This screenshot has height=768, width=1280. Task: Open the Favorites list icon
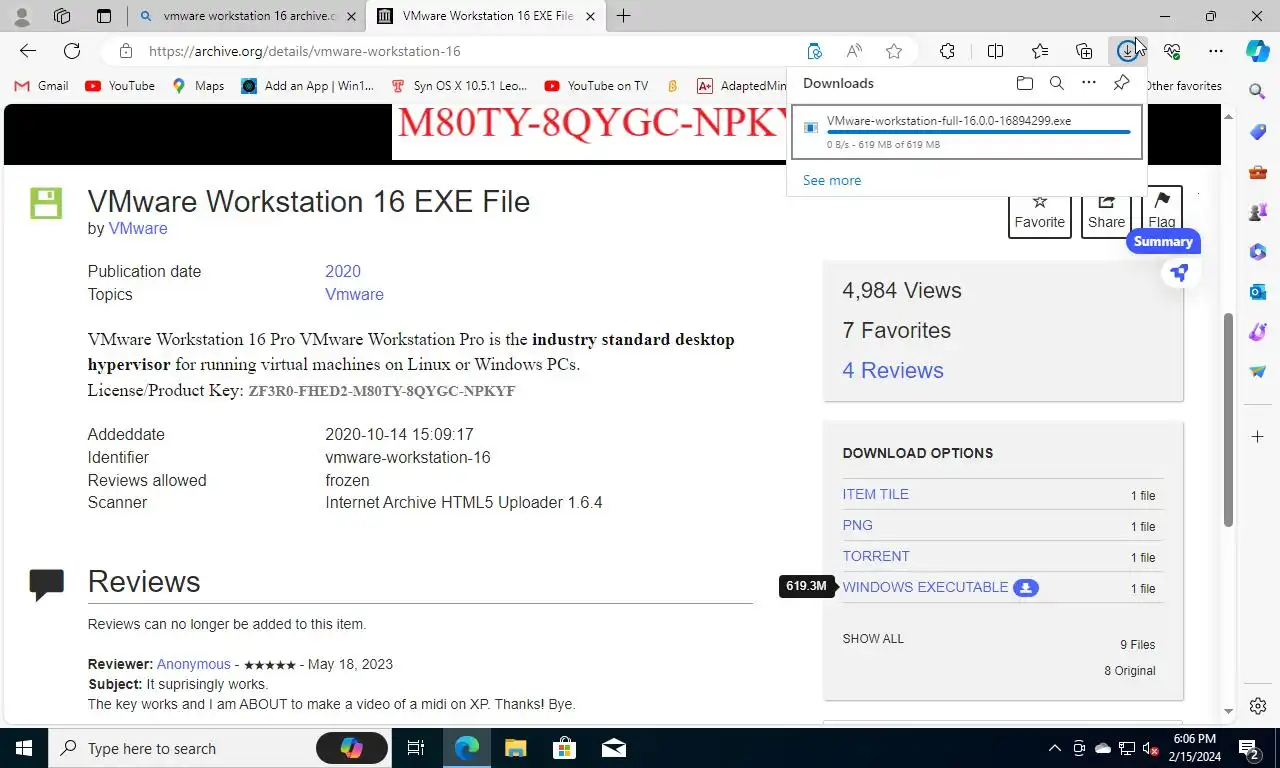[1040, 51]
